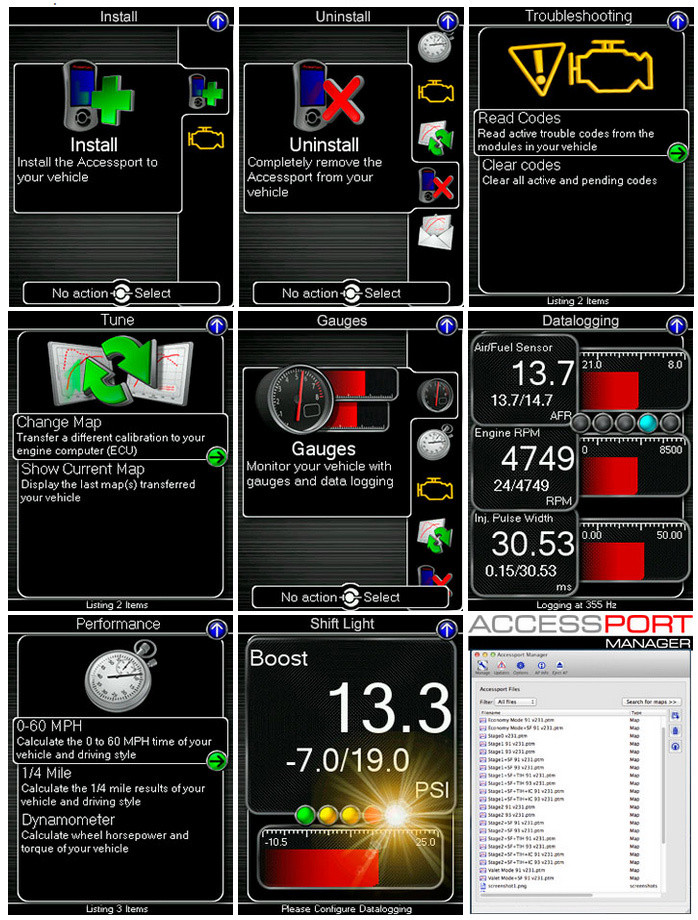698x920 pixels.
Task: Click the blue up arrow on Performance screen
Action: point(217,629)
